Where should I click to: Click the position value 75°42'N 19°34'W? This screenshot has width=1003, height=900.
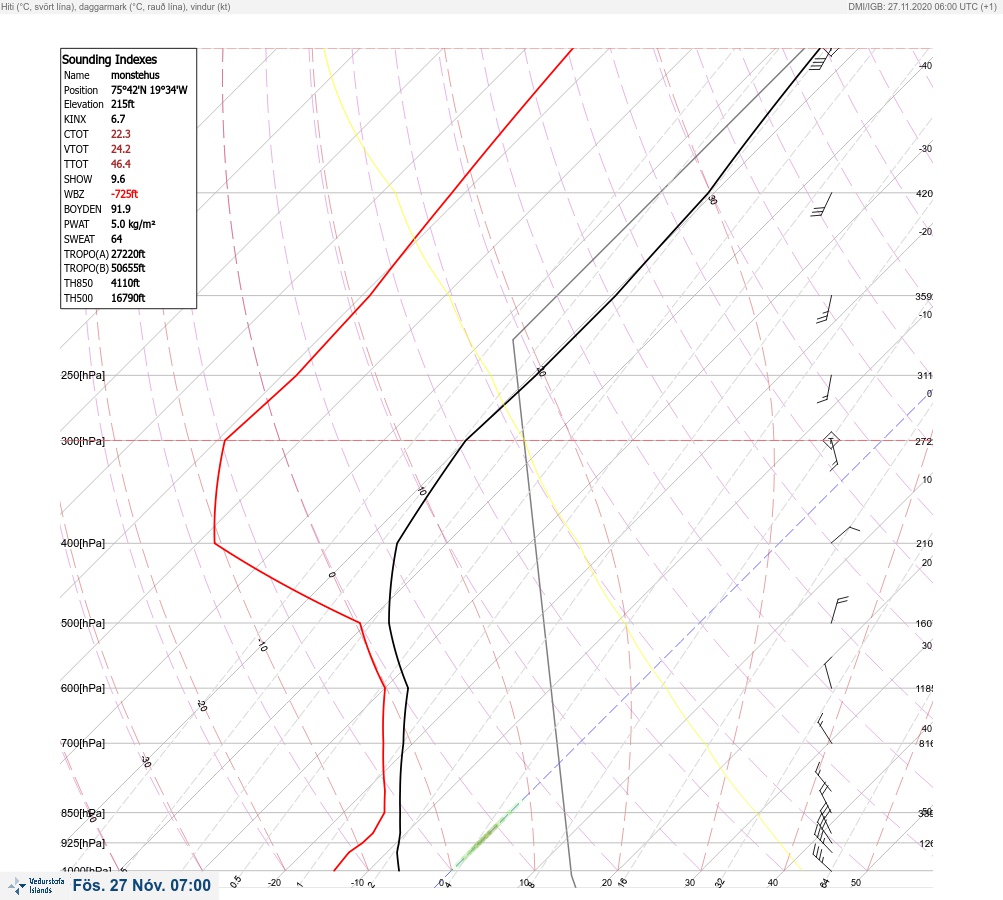tap(149, 90)
